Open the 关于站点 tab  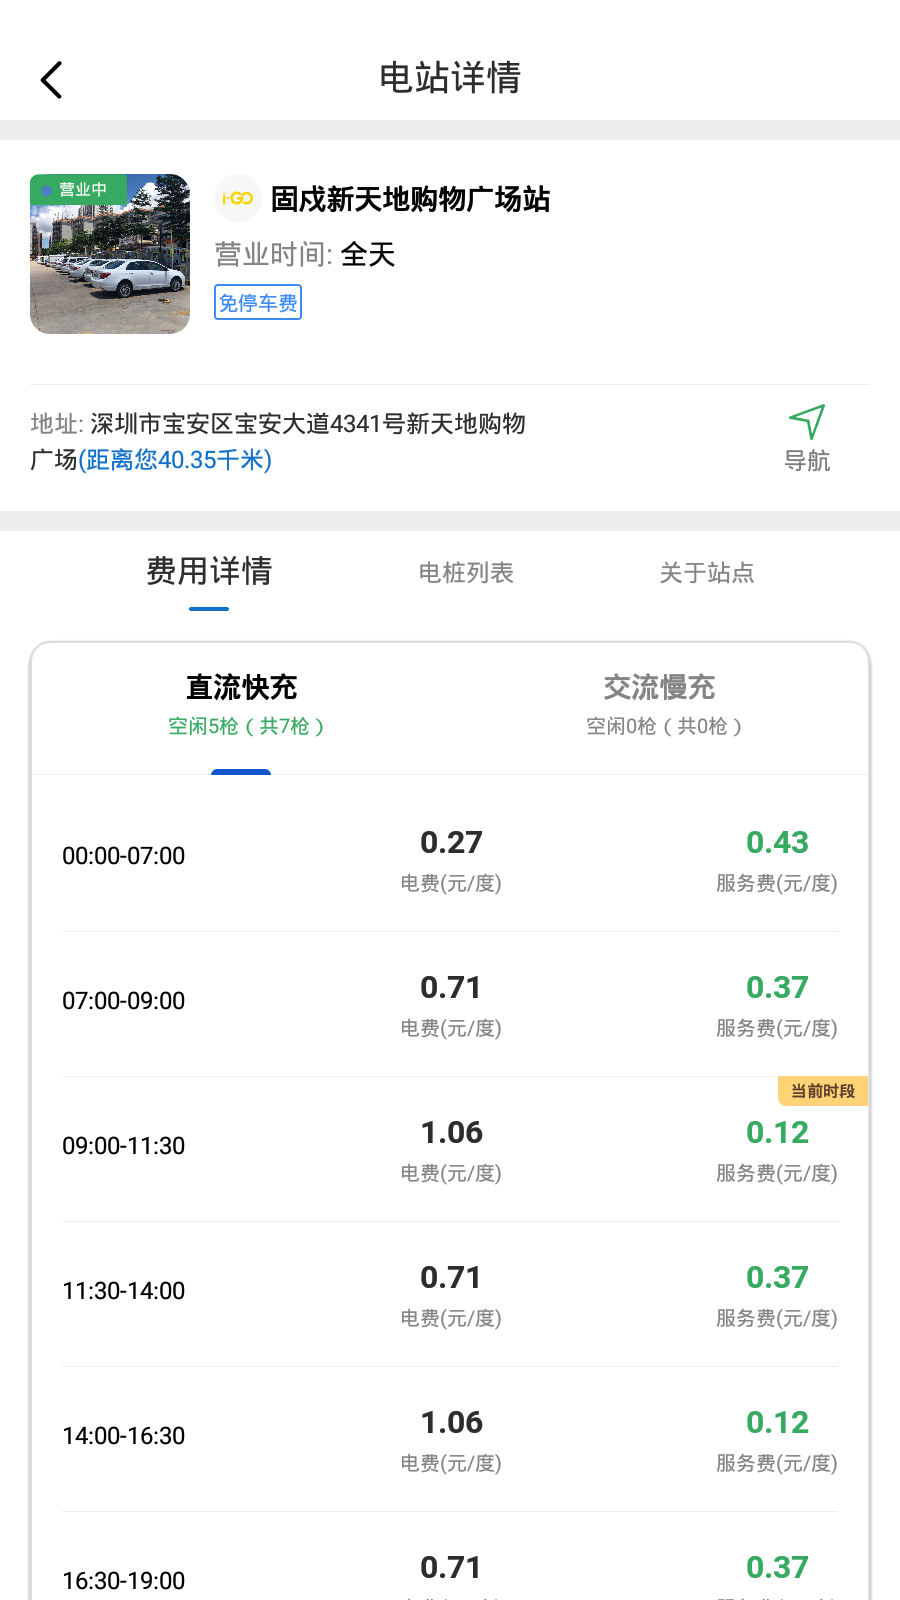coord(707,573)
